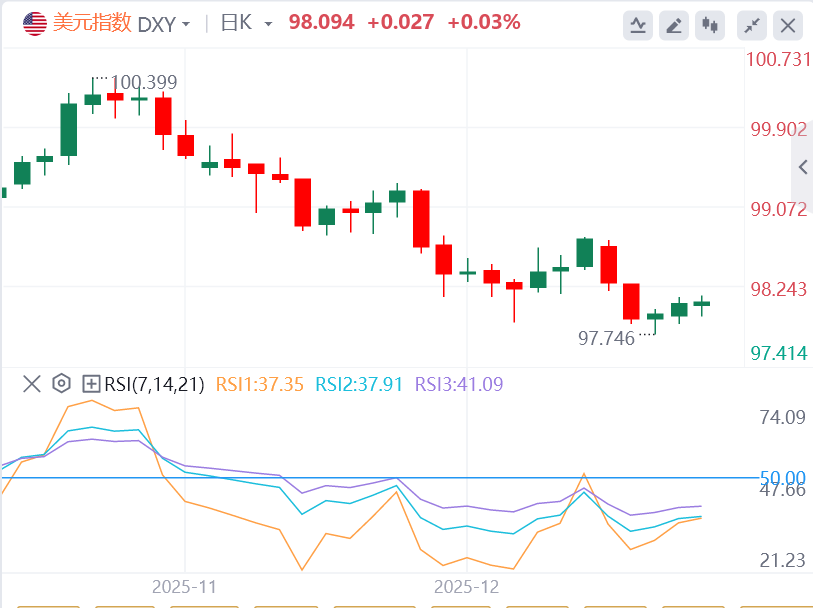
Task: Switch chart style via candlestick icon
Action: click(711, 24)
